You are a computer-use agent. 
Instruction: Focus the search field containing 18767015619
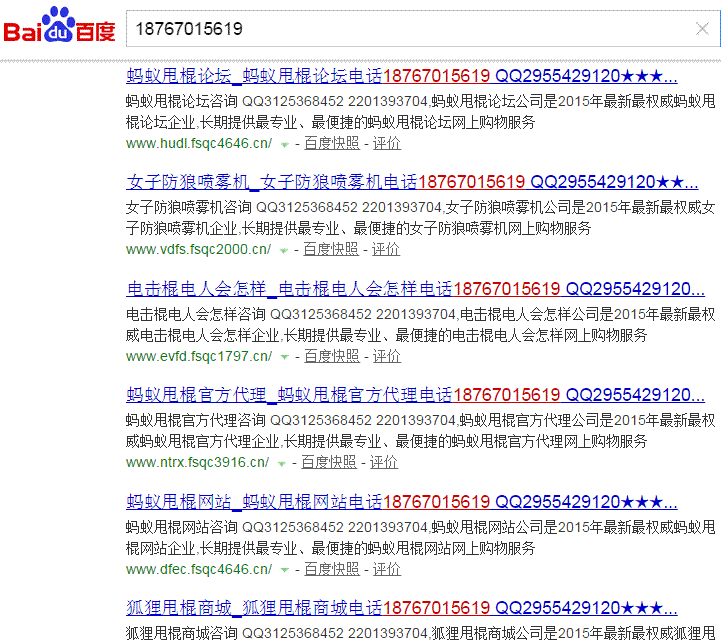coord(423,28)
